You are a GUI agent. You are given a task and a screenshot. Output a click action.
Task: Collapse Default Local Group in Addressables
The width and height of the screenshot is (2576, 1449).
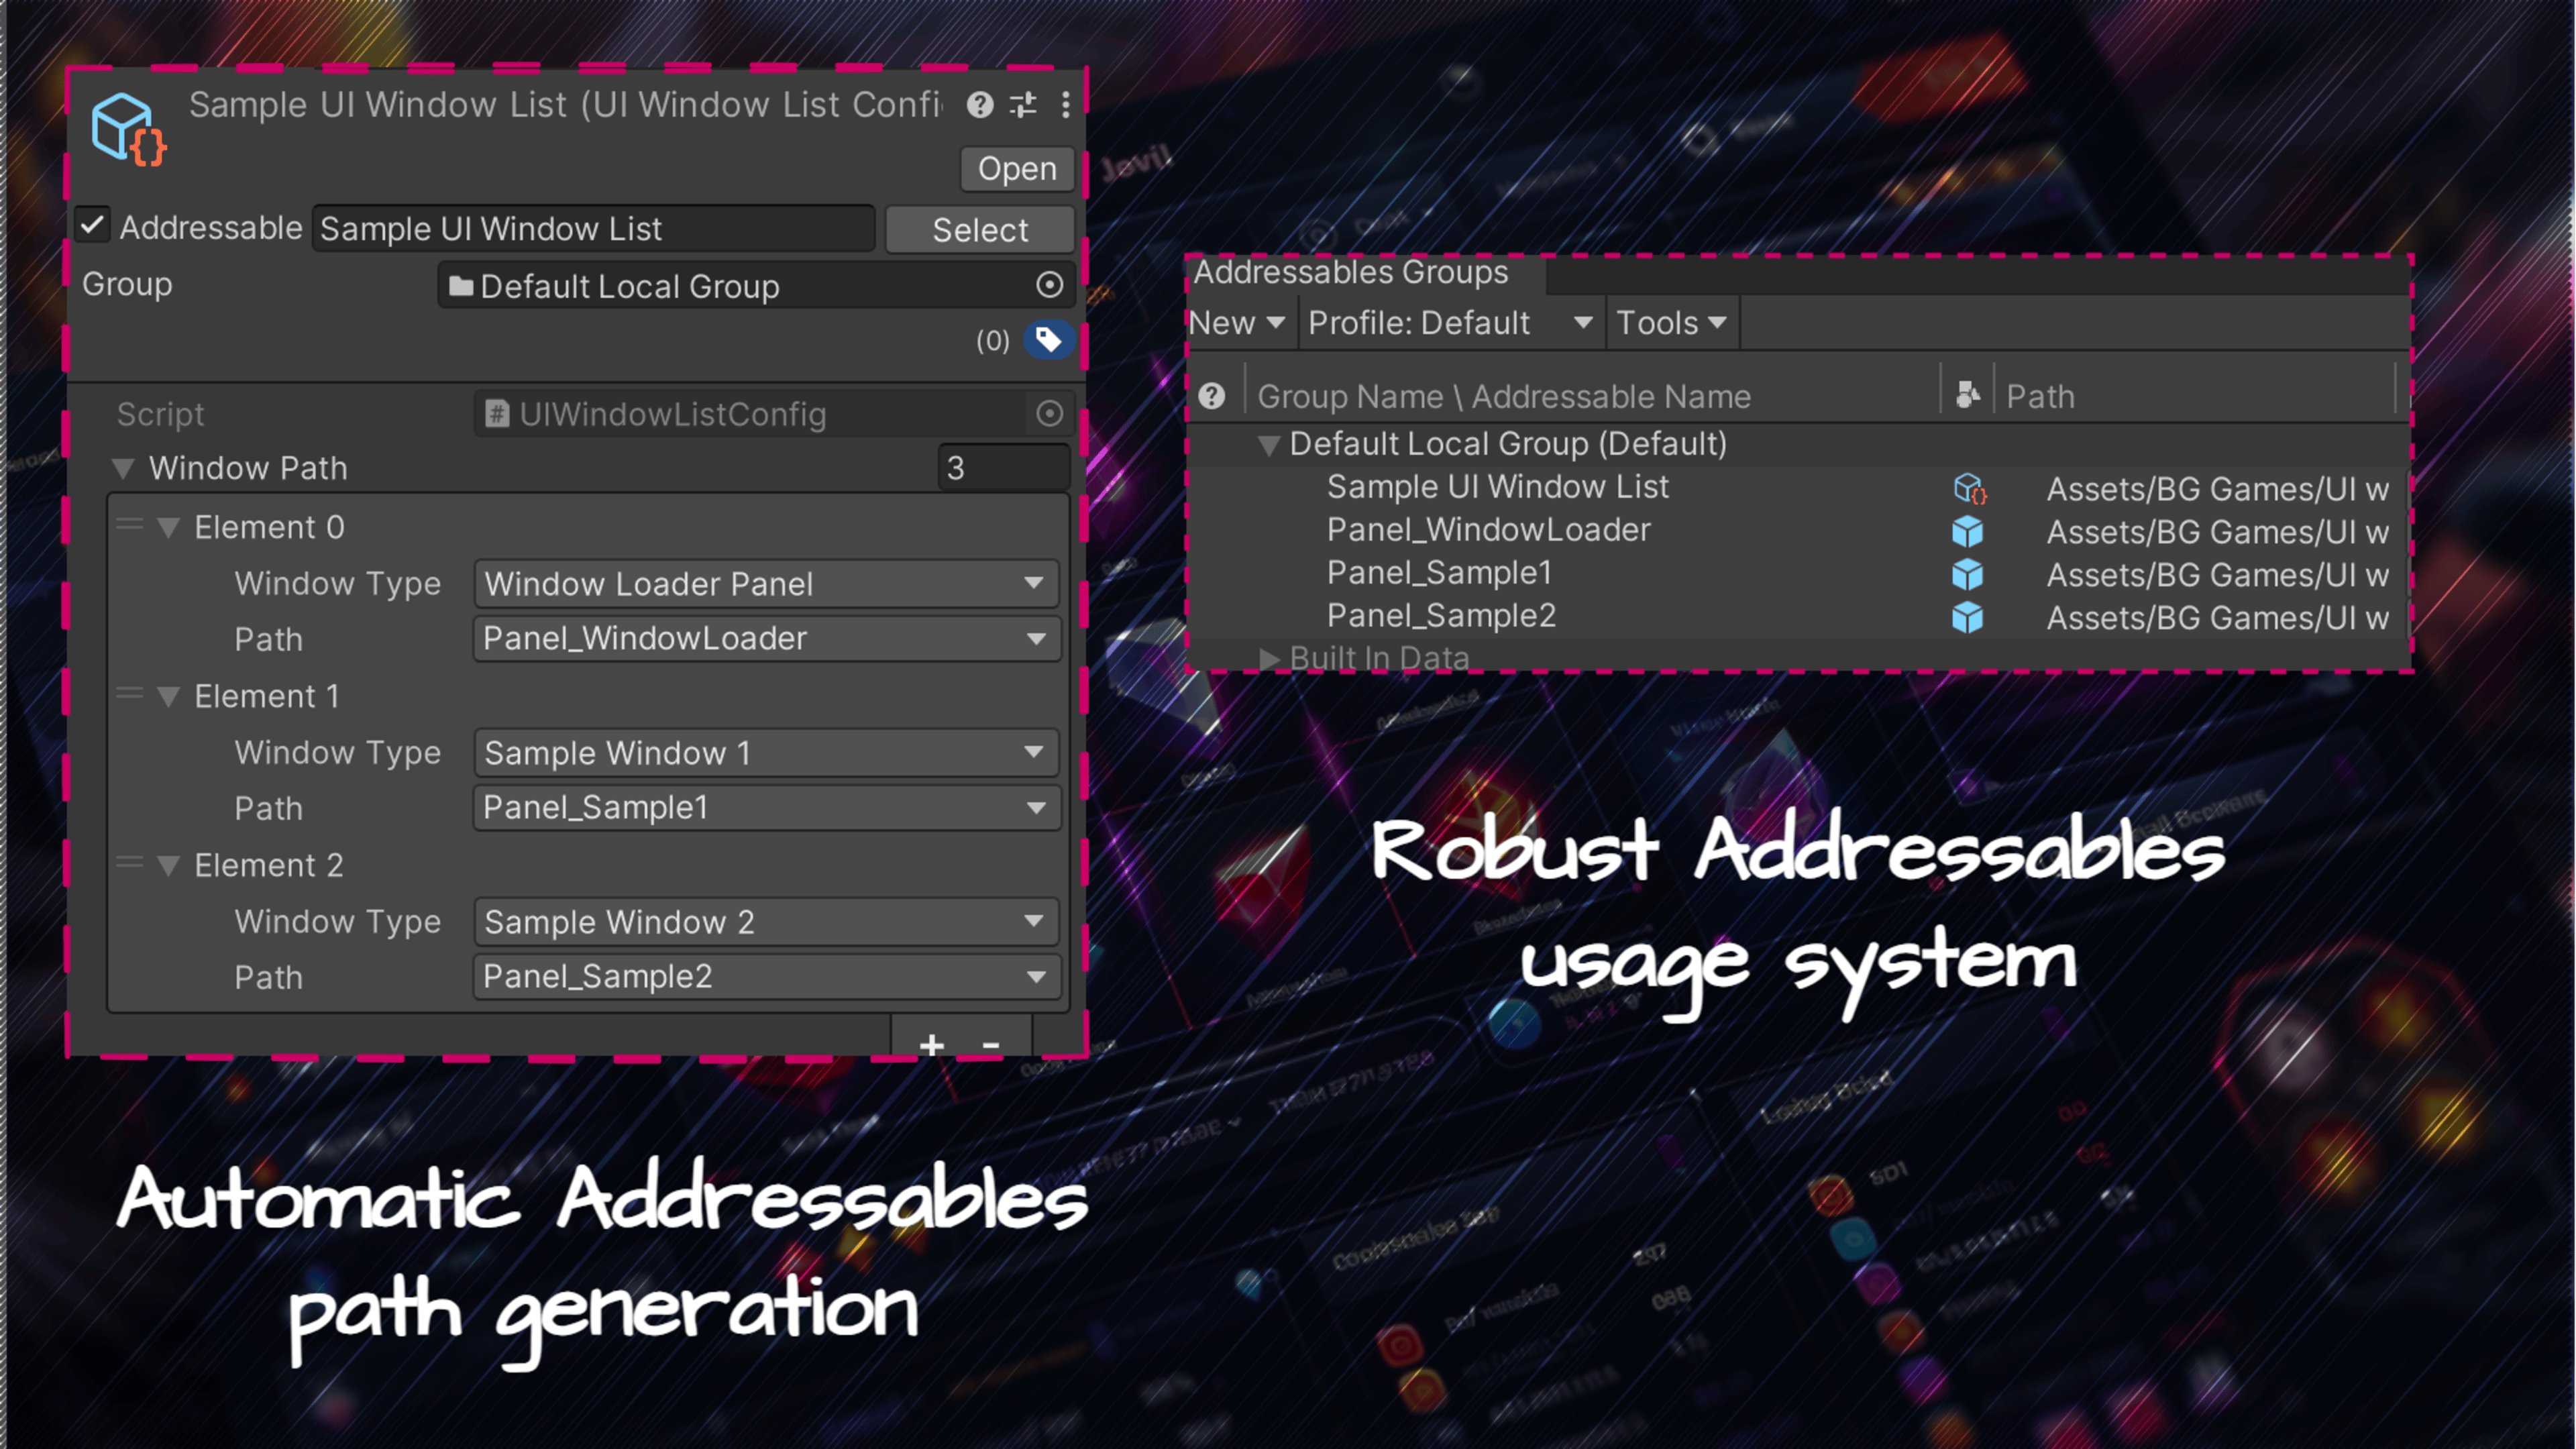tap(1268, 445)
